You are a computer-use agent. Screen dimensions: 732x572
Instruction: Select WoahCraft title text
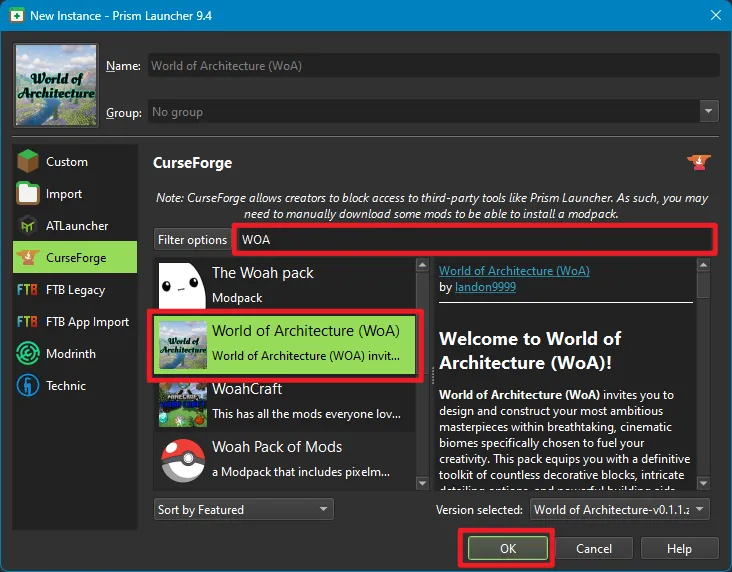point(247,388)
